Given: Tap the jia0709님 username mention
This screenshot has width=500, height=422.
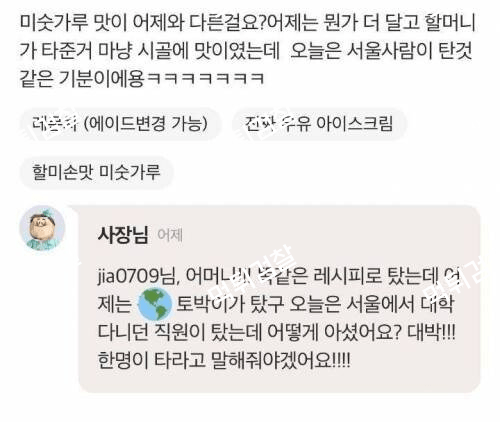Looking at the screenshot, I should 136,276.
